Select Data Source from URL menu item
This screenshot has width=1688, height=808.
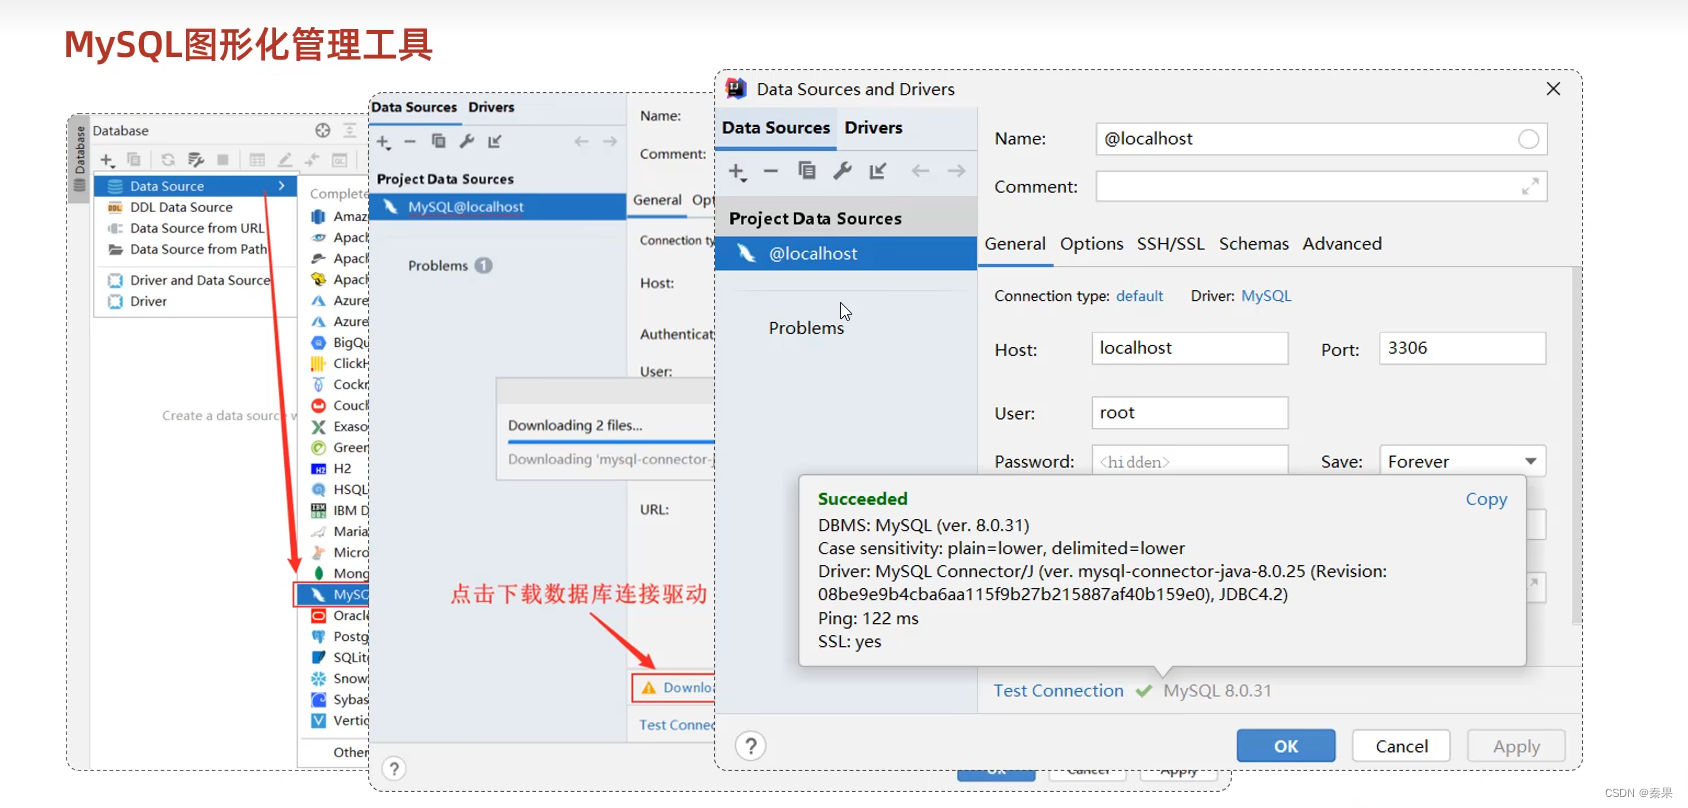point(196,228)
